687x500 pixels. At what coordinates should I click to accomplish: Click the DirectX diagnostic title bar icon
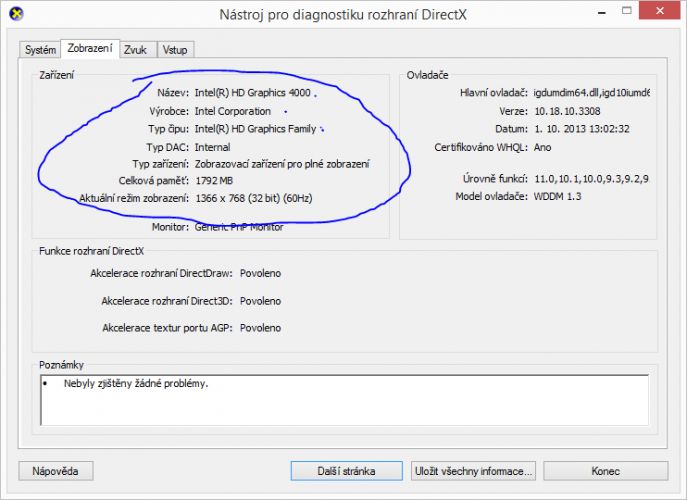pos(17,14)
